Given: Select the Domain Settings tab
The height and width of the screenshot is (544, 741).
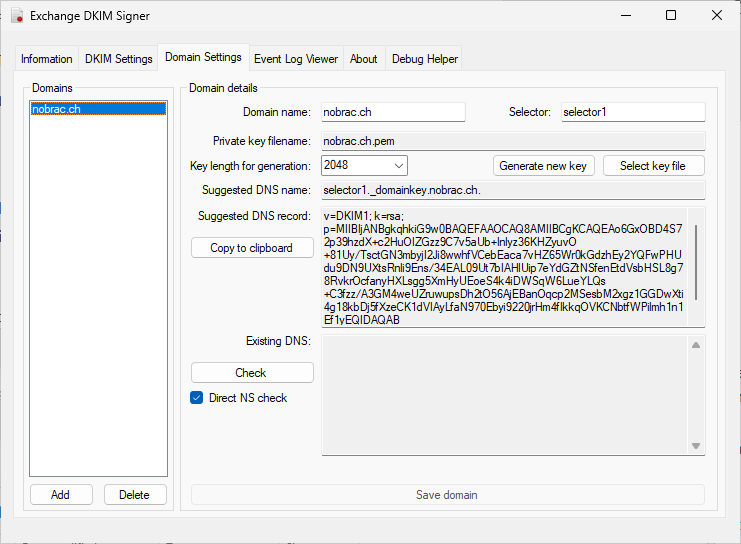Looking at the screenshot, I should coord(203,57).
